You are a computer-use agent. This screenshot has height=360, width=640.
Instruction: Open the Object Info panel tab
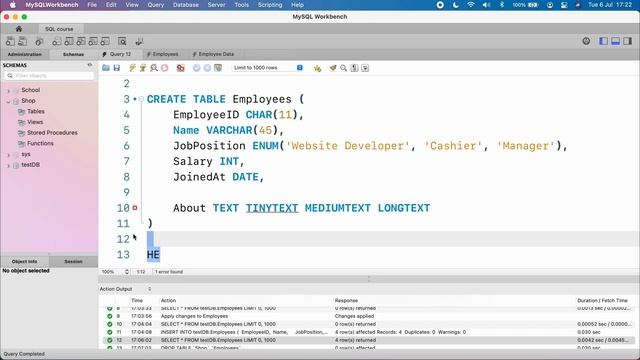24,261
